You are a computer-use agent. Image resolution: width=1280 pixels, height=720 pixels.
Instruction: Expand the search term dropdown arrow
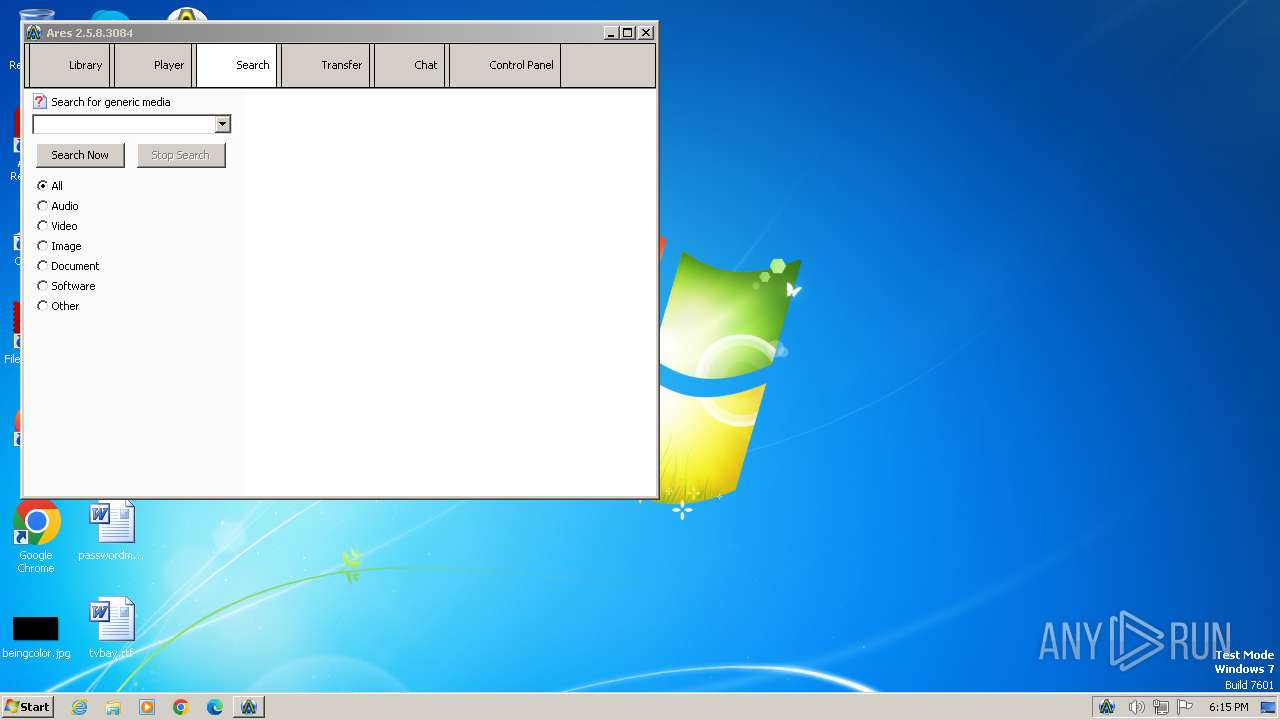click(223, 124)
